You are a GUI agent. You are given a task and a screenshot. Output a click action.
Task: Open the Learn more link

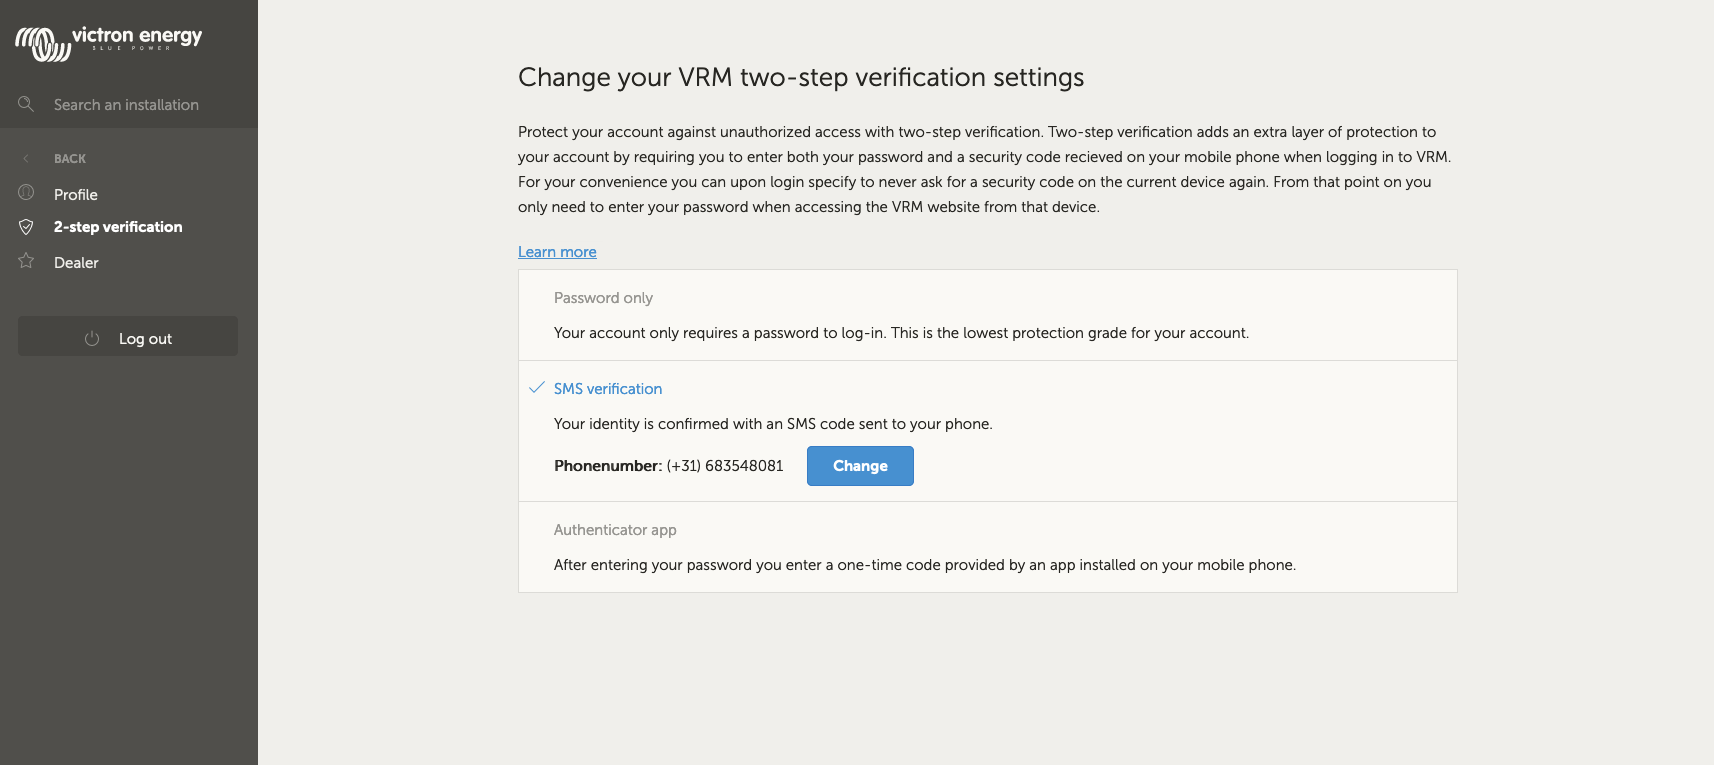557,252
